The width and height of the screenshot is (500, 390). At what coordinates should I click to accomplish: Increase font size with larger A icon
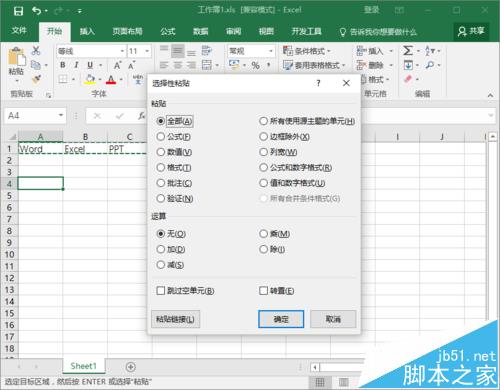pos(117,65)
